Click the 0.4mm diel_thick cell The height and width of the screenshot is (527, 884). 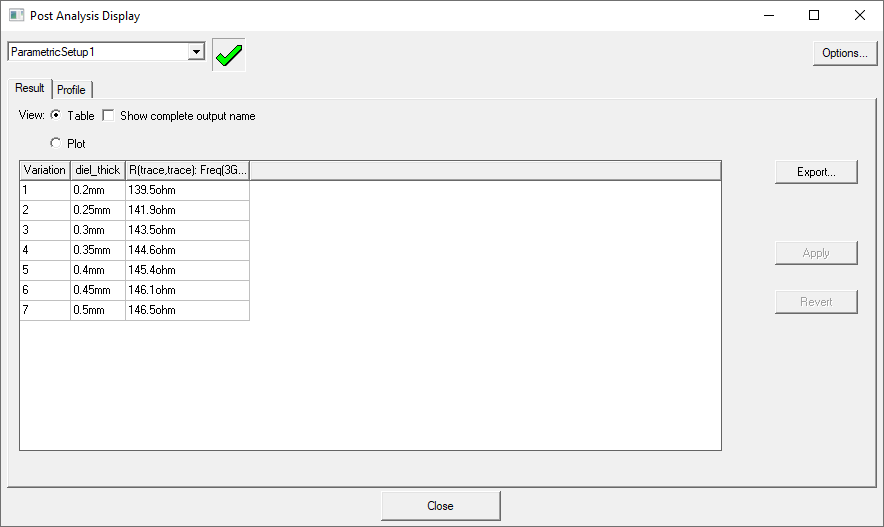tap(98, 270)
